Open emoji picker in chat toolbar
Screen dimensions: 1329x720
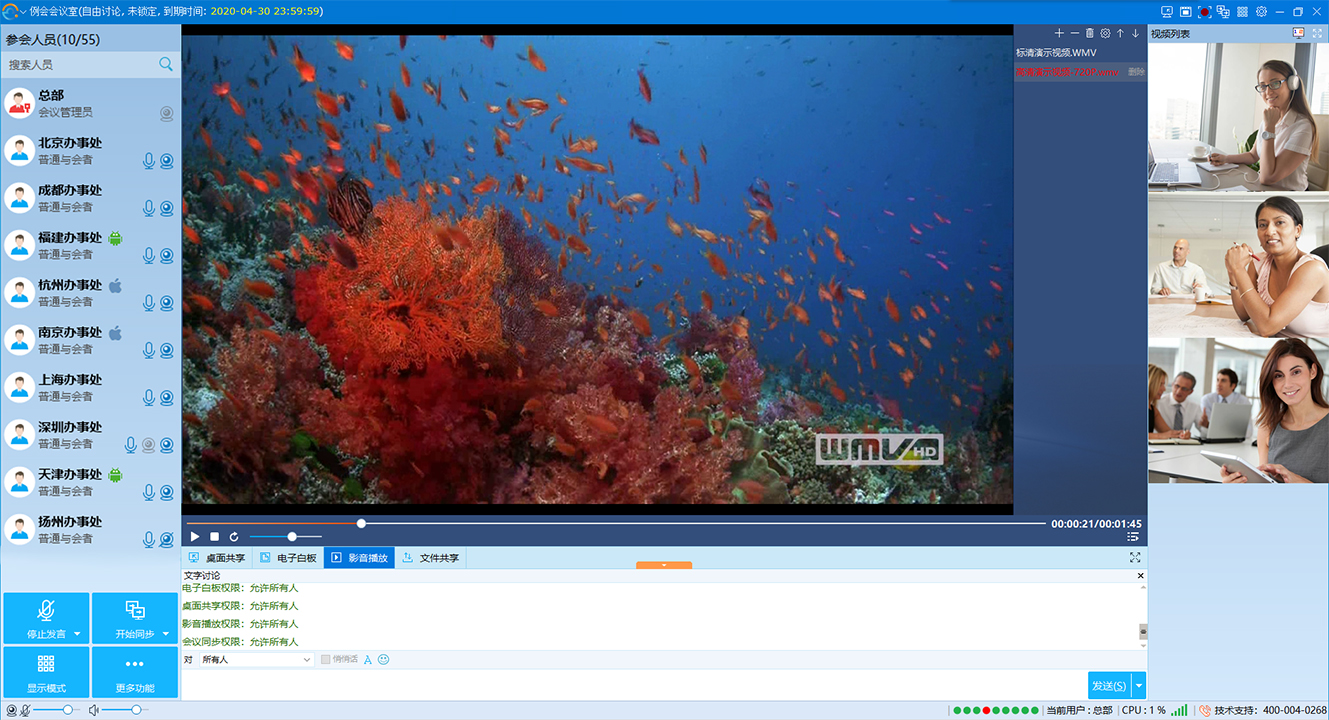click(383, 660)
